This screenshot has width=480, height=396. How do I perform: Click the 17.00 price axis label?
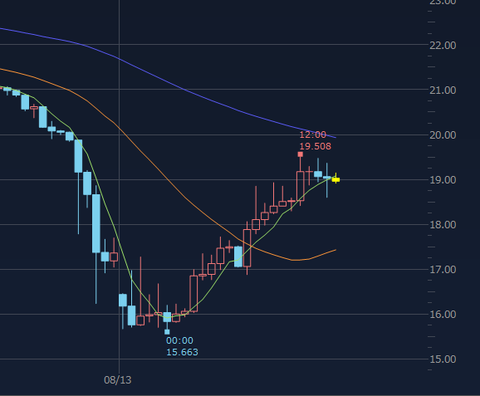coord(443,269)
